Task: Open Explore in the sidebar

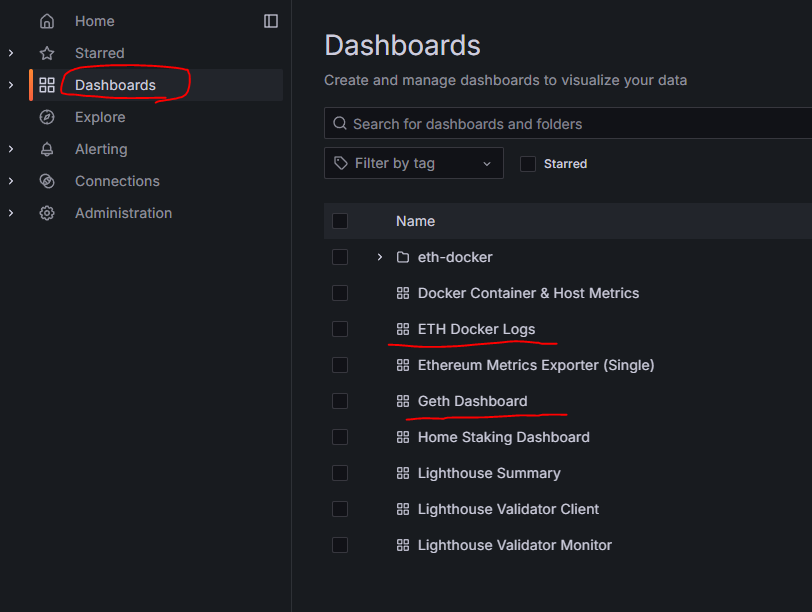Action: point(100,117)
